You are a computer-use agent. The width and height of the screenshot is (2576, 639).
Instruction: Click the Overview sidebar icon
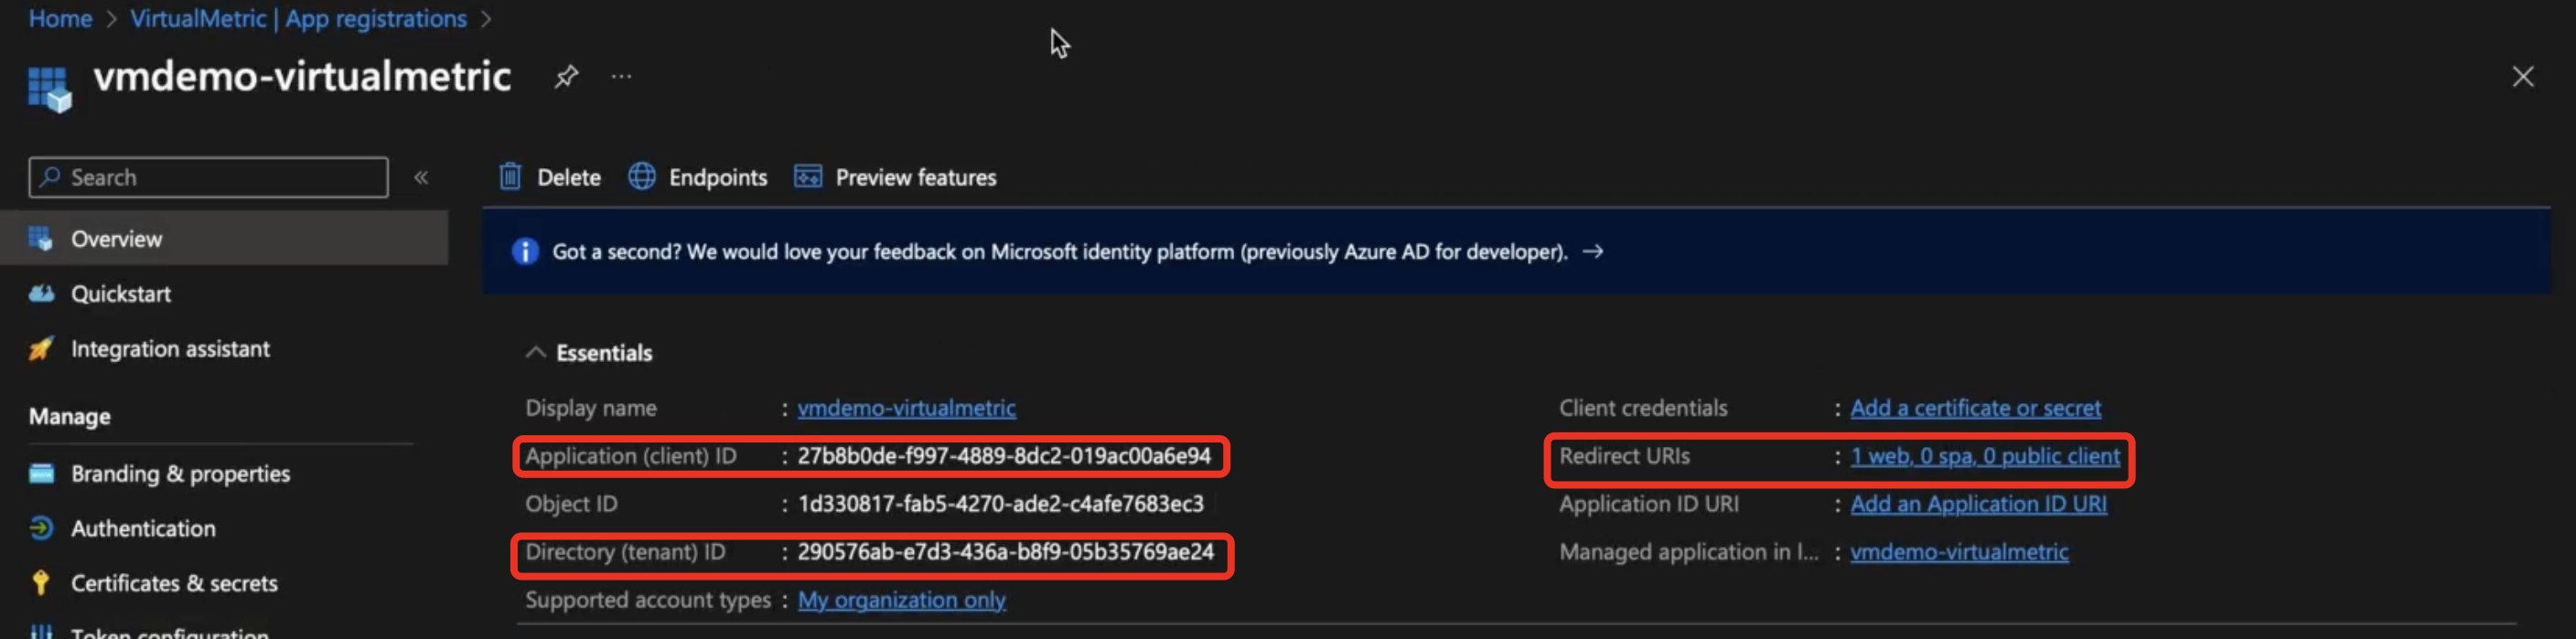point(41,238)
